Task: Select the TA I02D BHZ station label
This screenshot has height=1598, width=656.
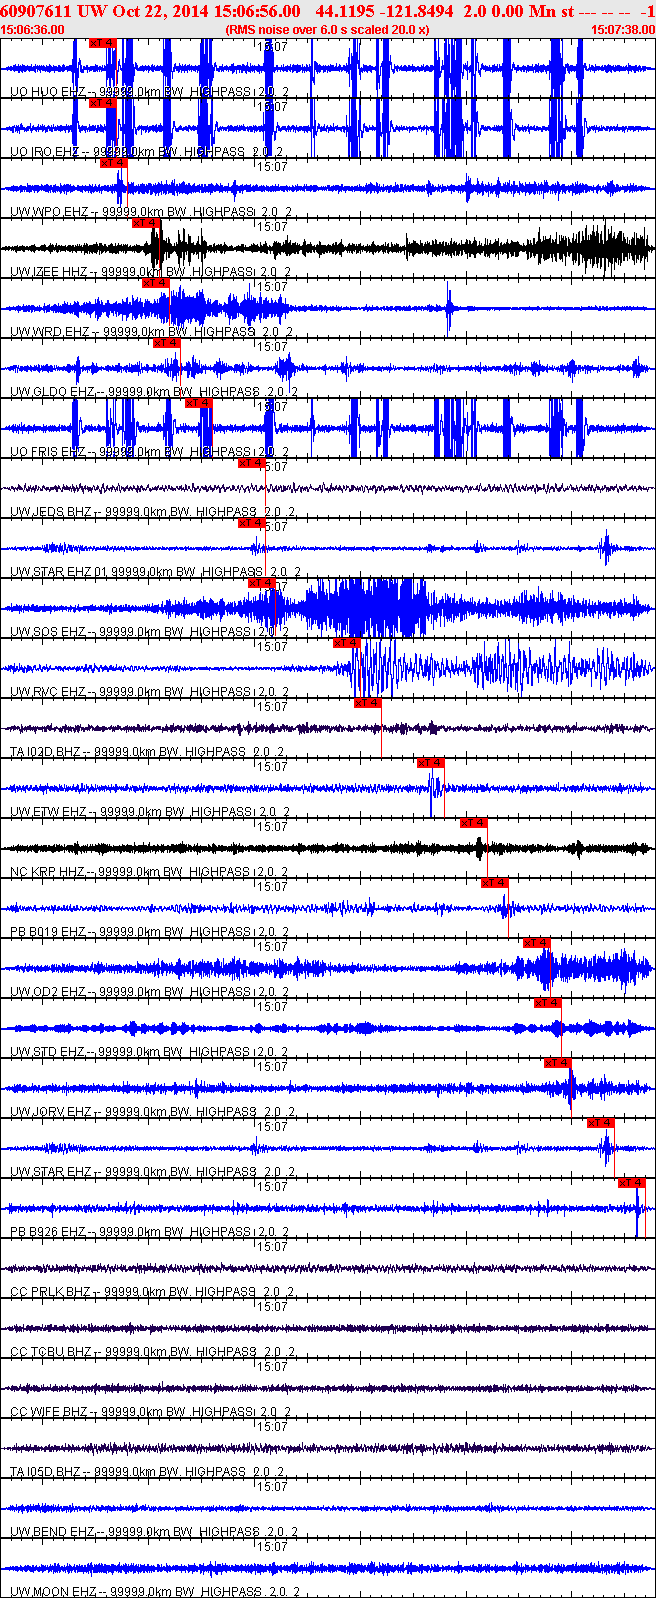Action: point(148,752)
